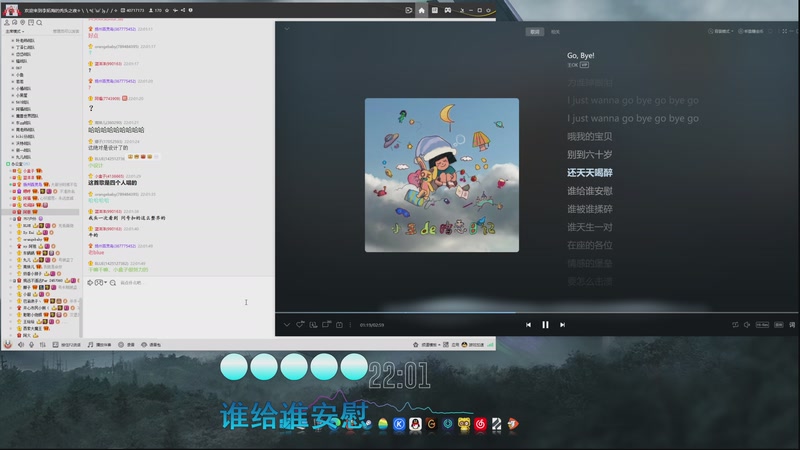Click the location pin icon above channel list
The height and width of the screenshot is (450, 800).
[x=22, y=22]
